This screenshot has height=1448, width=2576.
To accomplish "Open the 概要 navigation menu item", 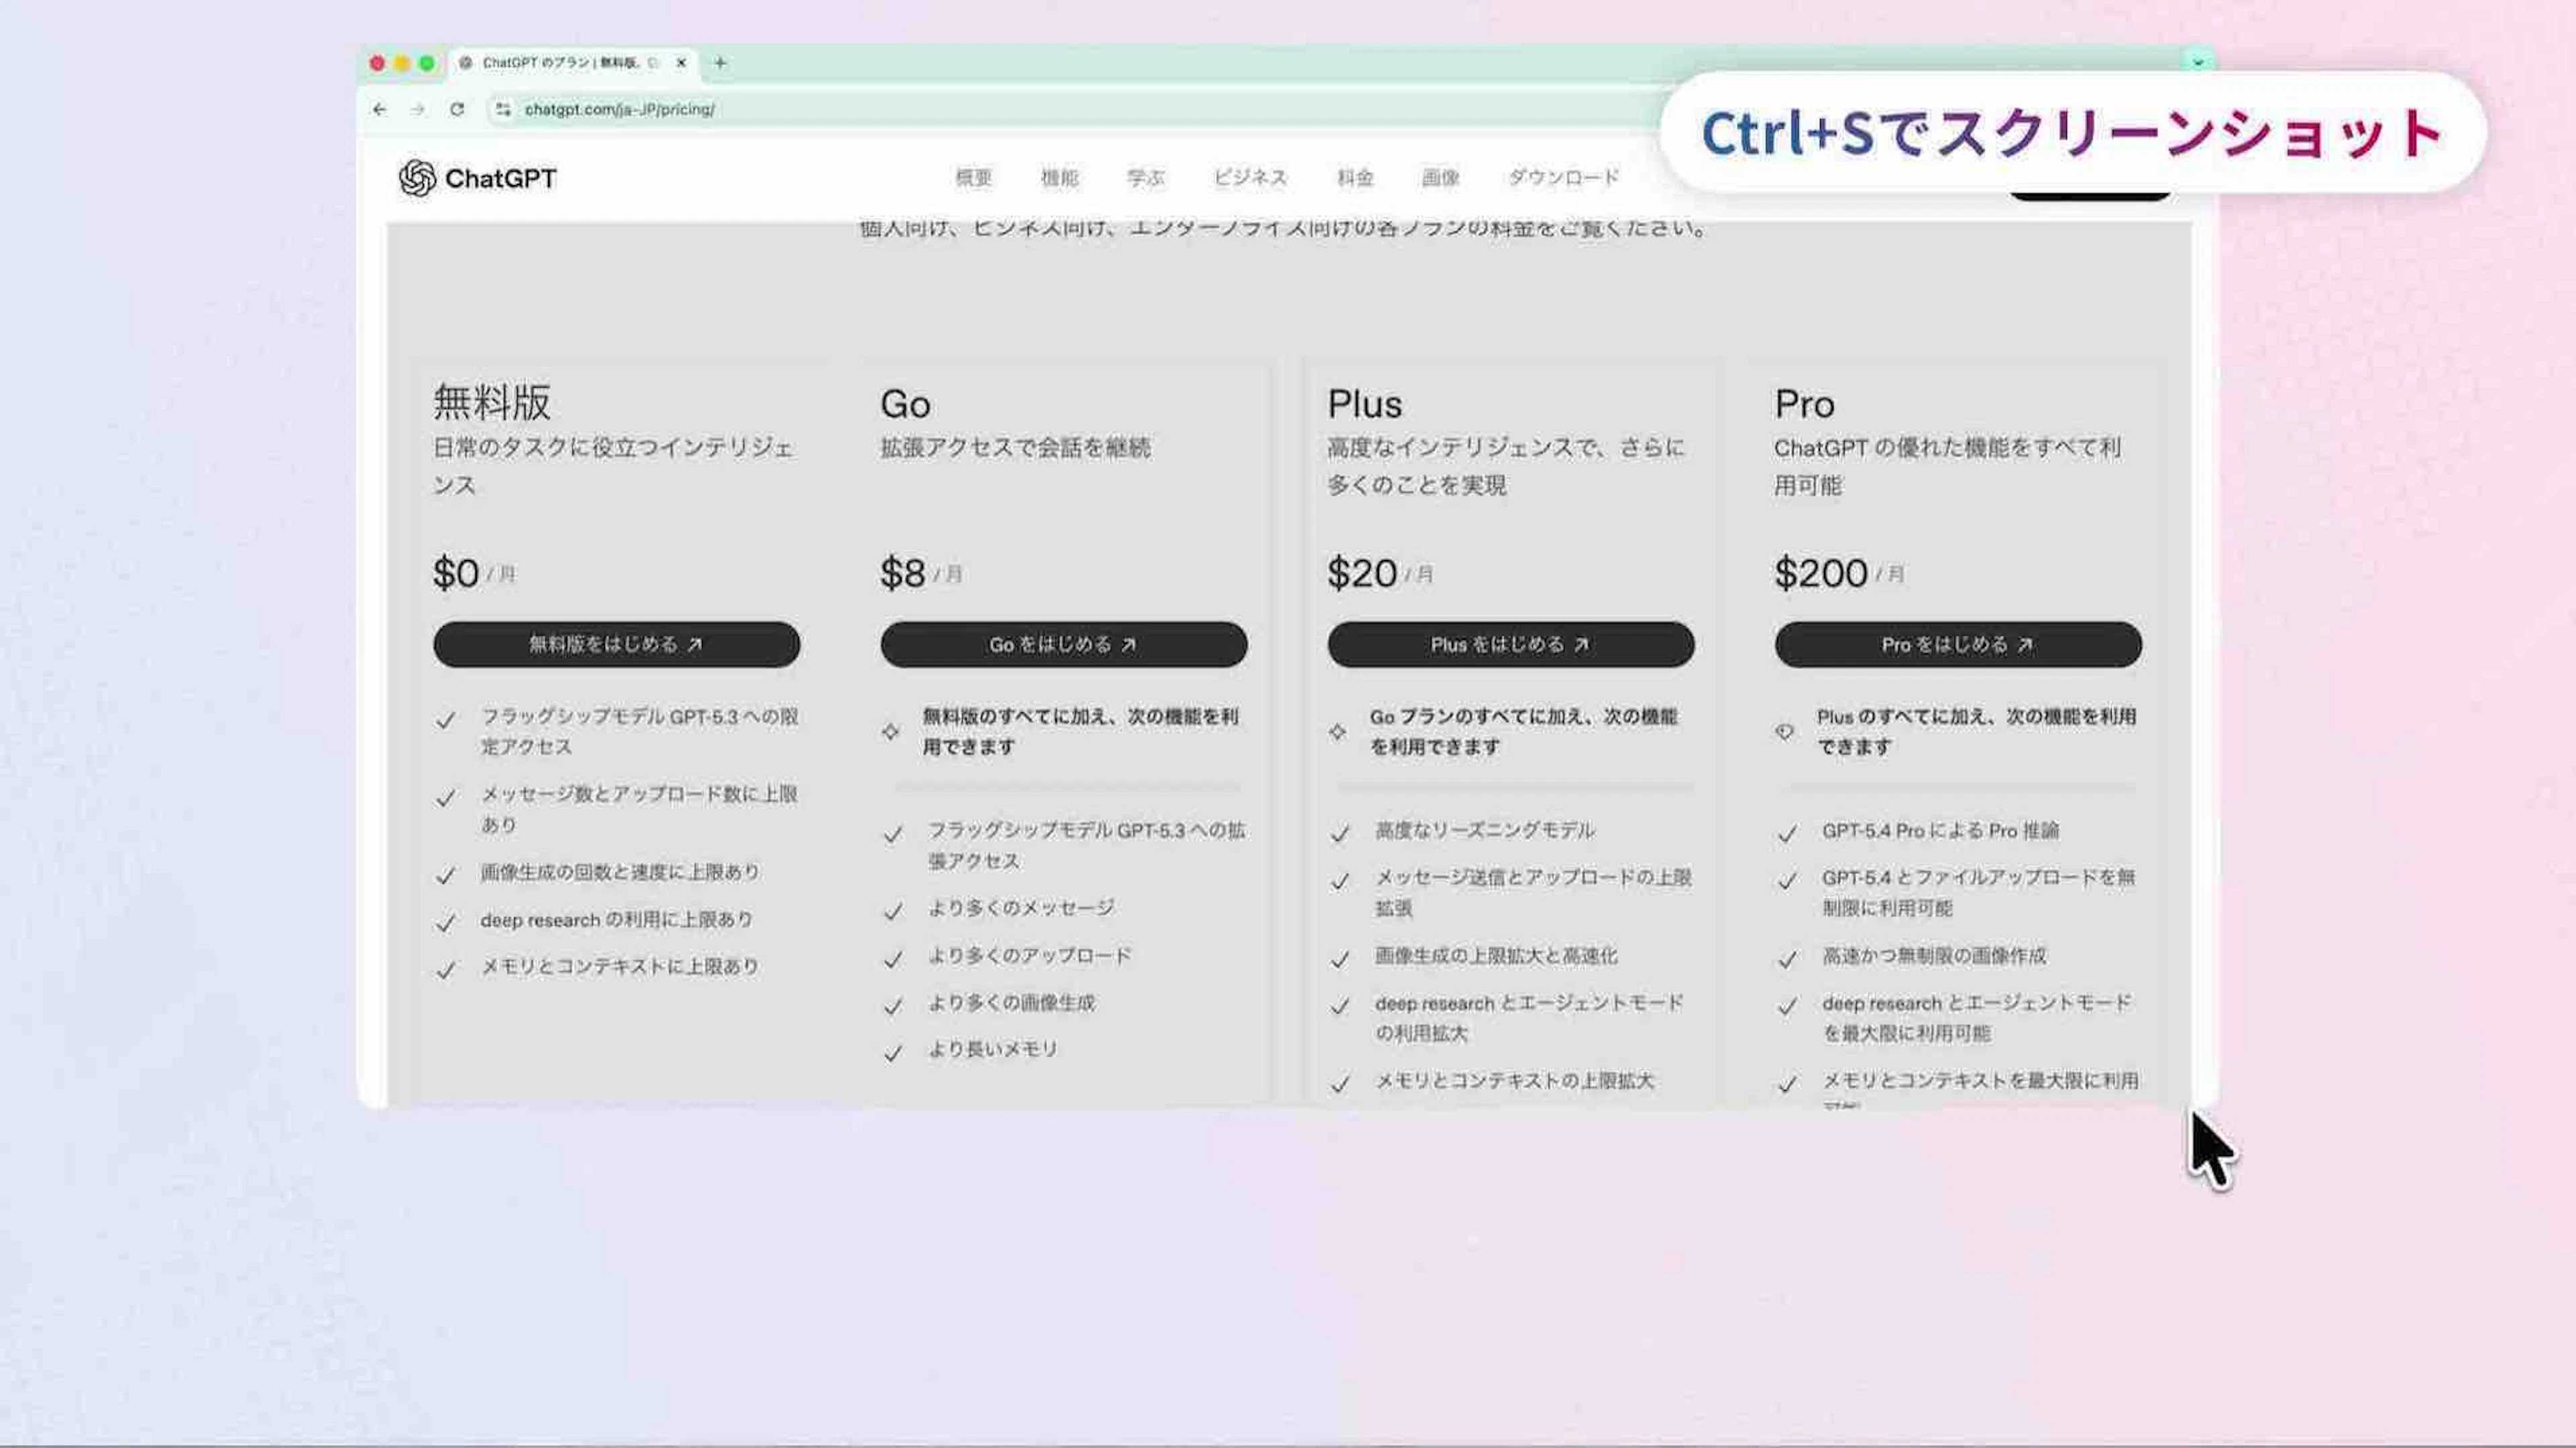I will [973, 178].
